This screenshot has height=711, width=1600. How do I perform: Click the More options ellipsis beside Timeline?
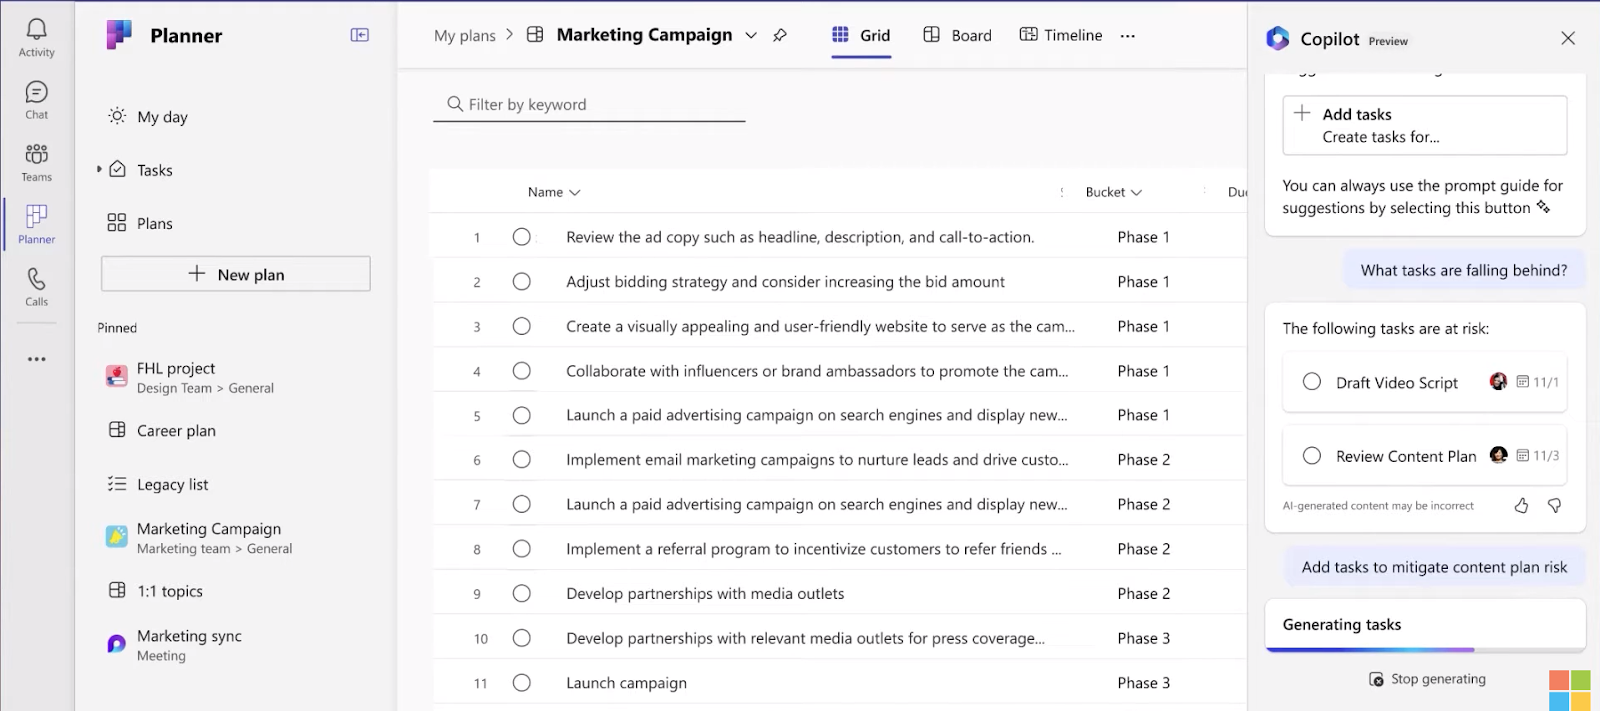click(1128, 36)
